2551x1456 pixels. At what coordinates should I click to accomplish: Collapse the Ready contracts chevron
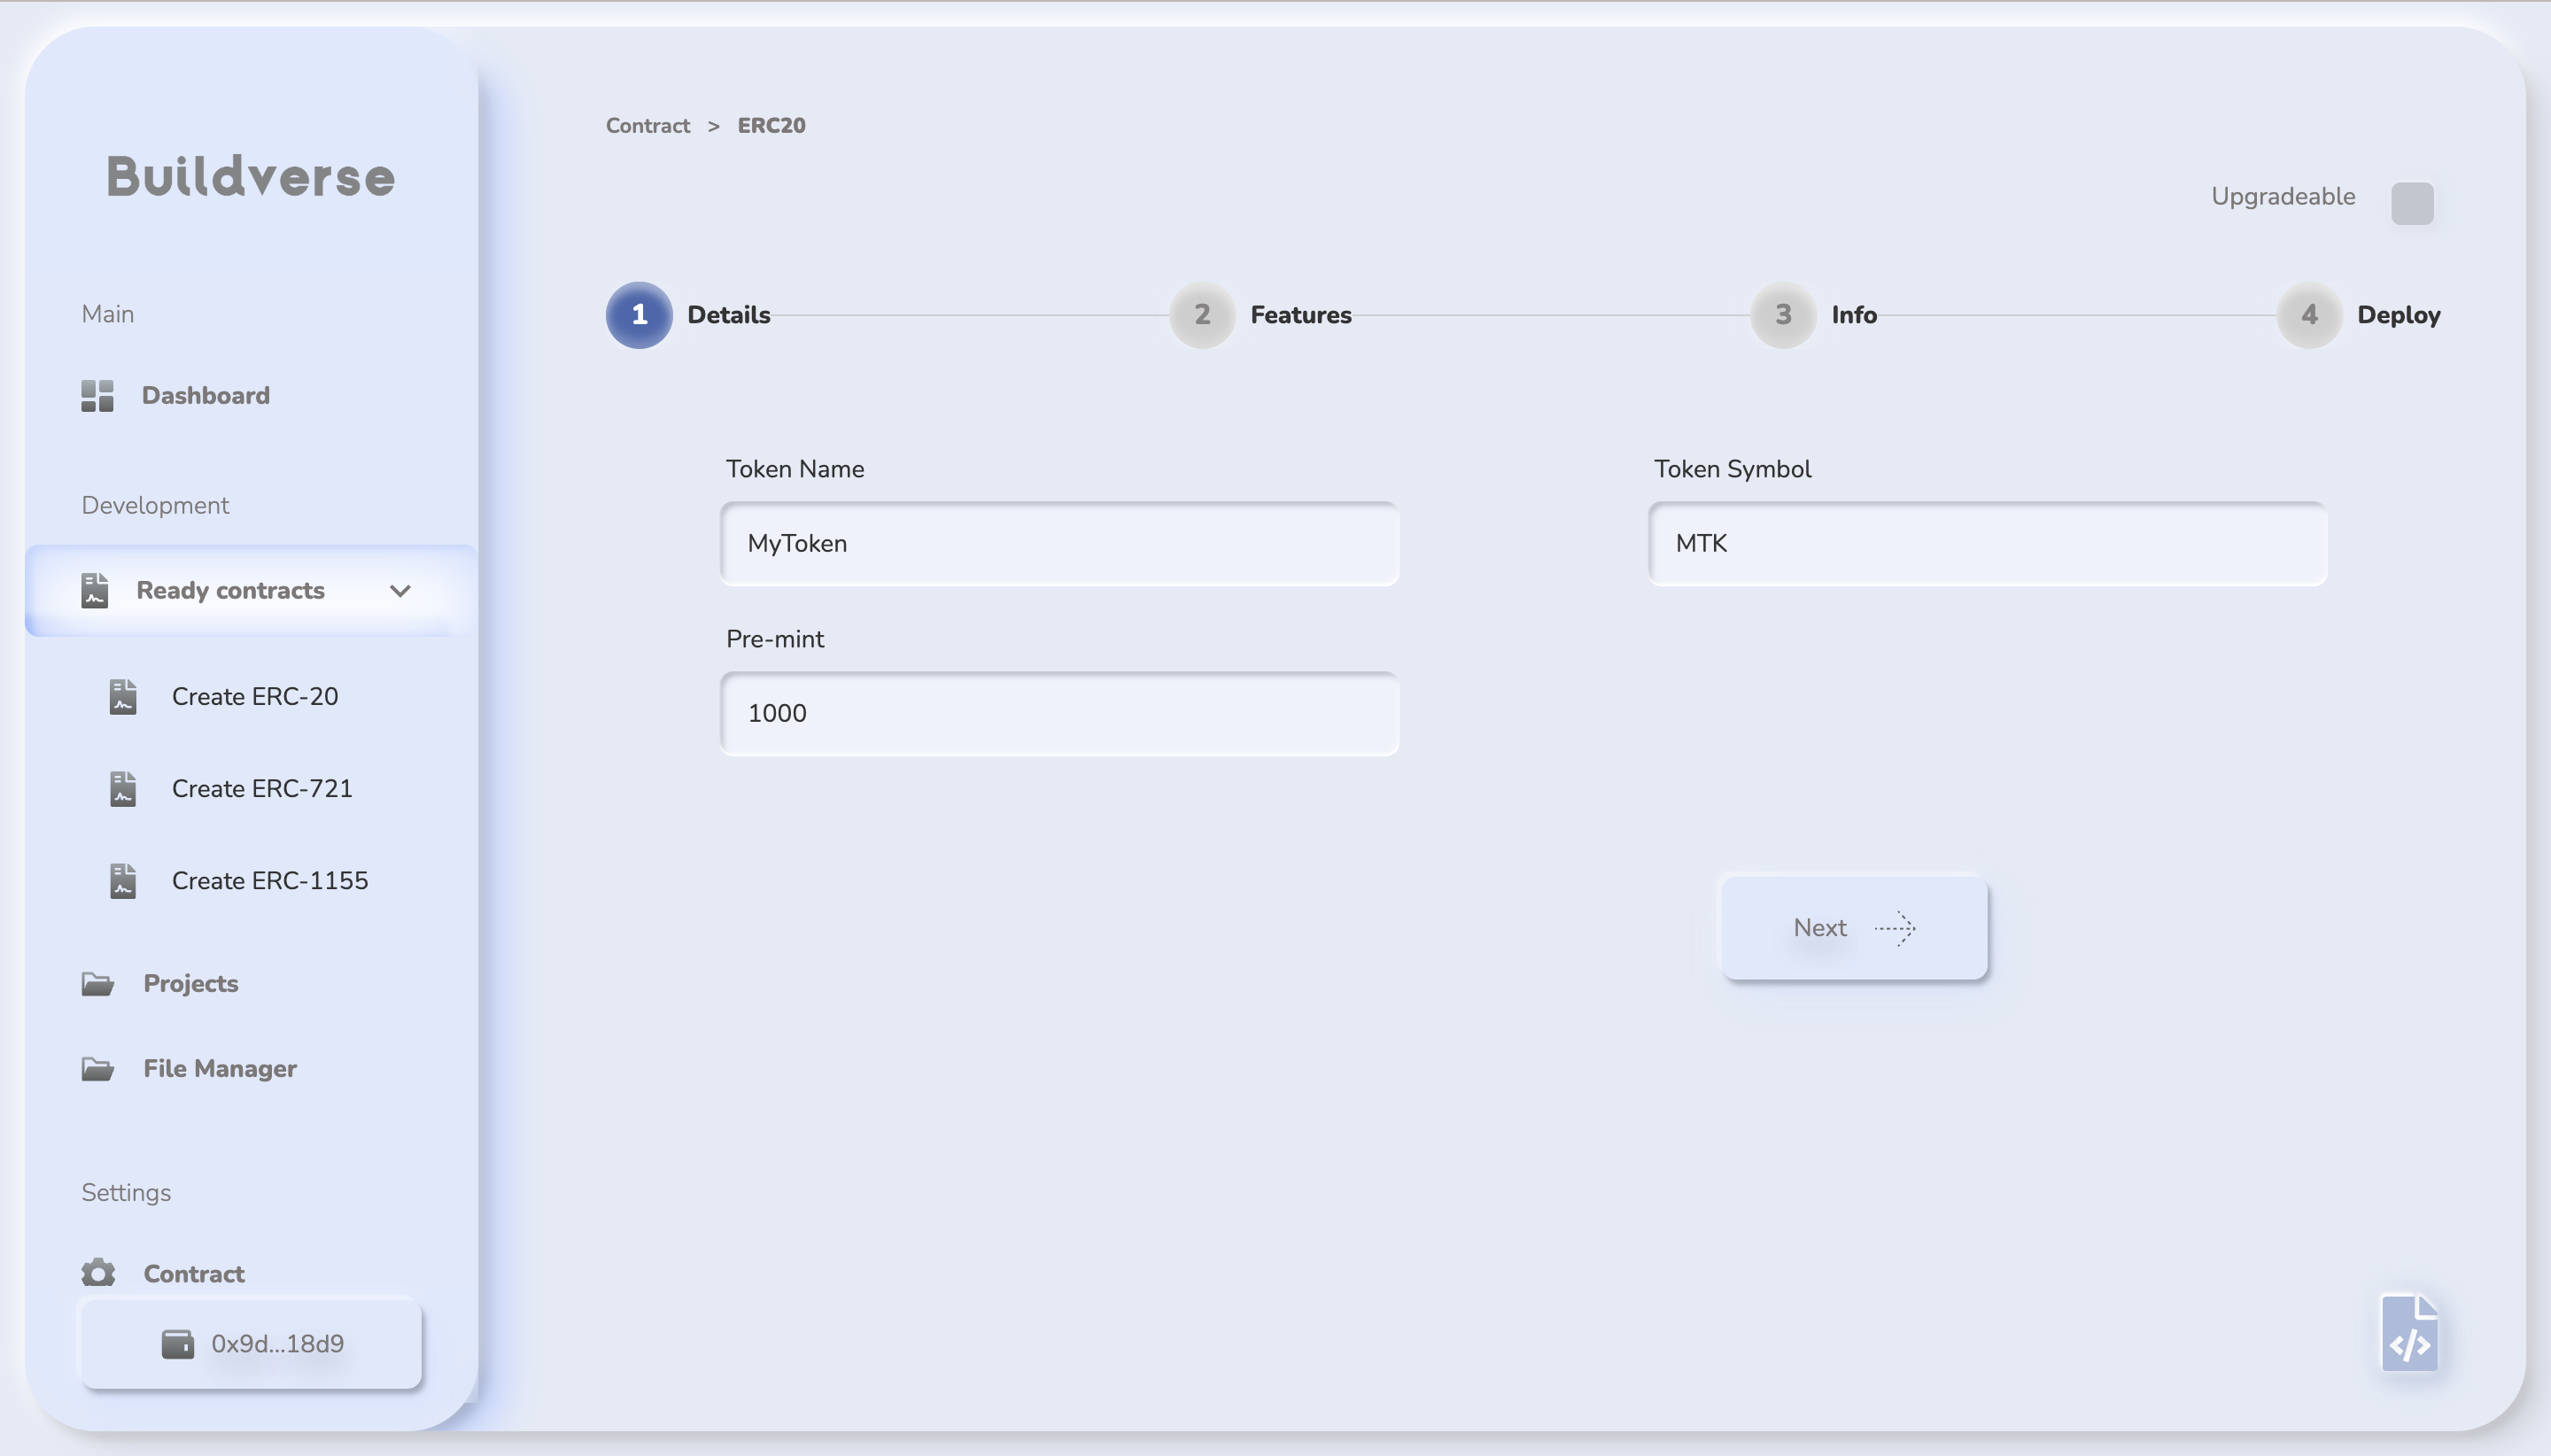point(400,590)
